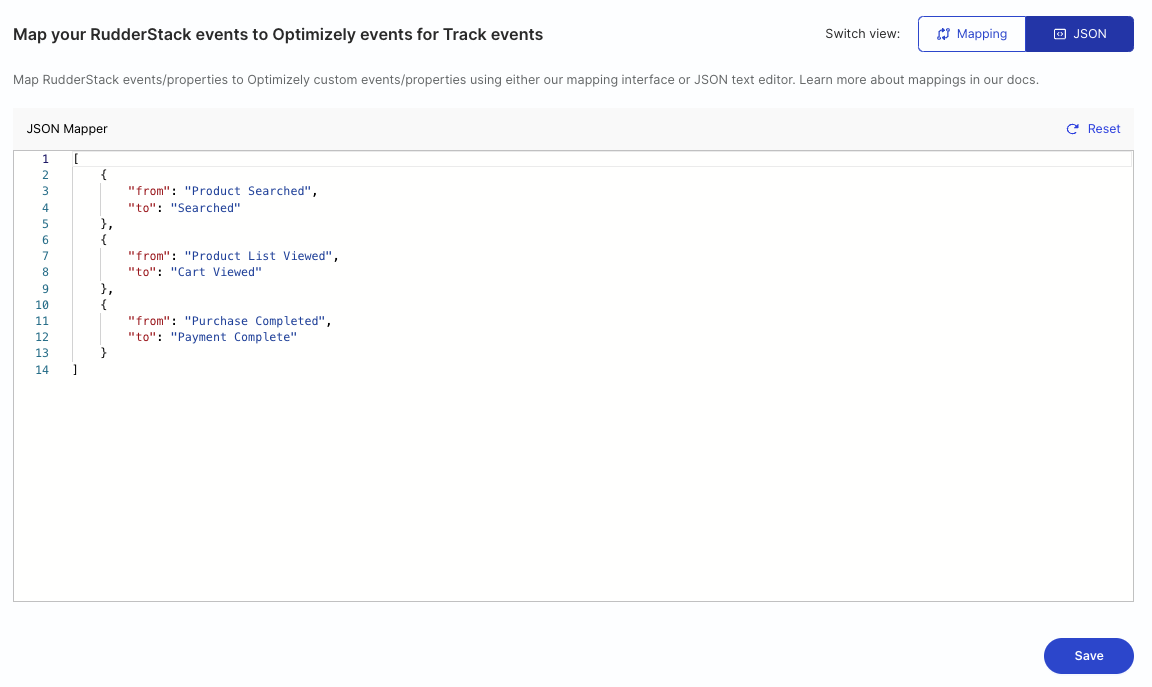
Task: Click in the empty JSON editor area below the code
Action: 573,489
